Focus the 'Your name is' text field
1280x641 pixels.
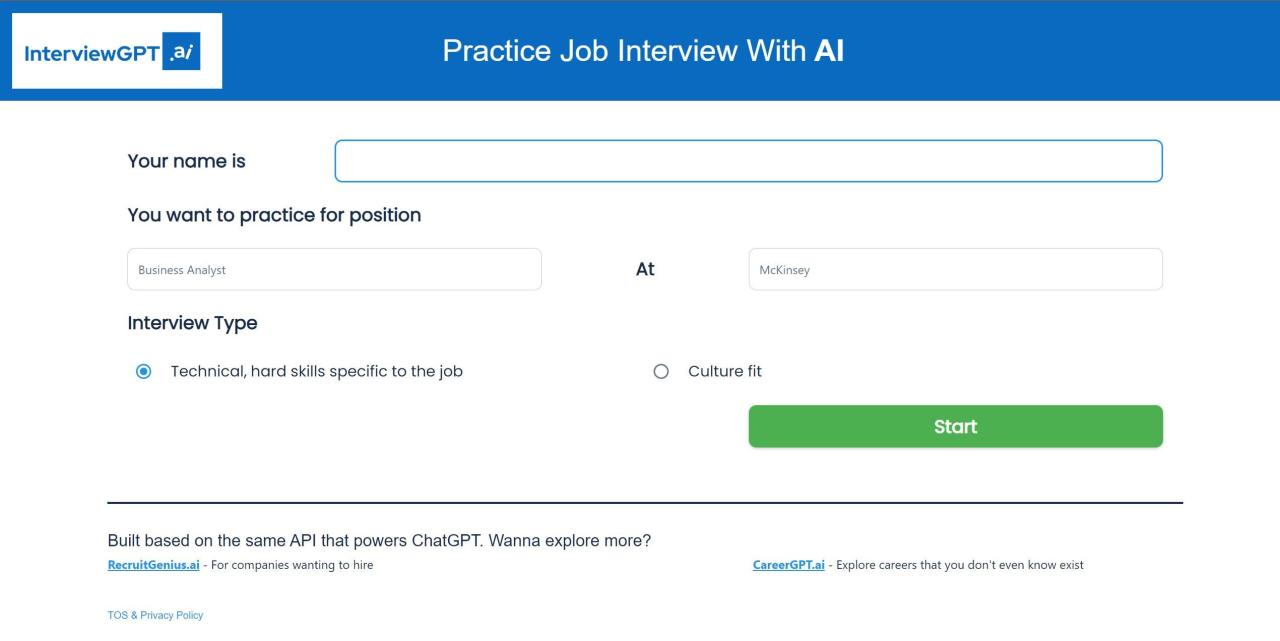coord(748,161)
